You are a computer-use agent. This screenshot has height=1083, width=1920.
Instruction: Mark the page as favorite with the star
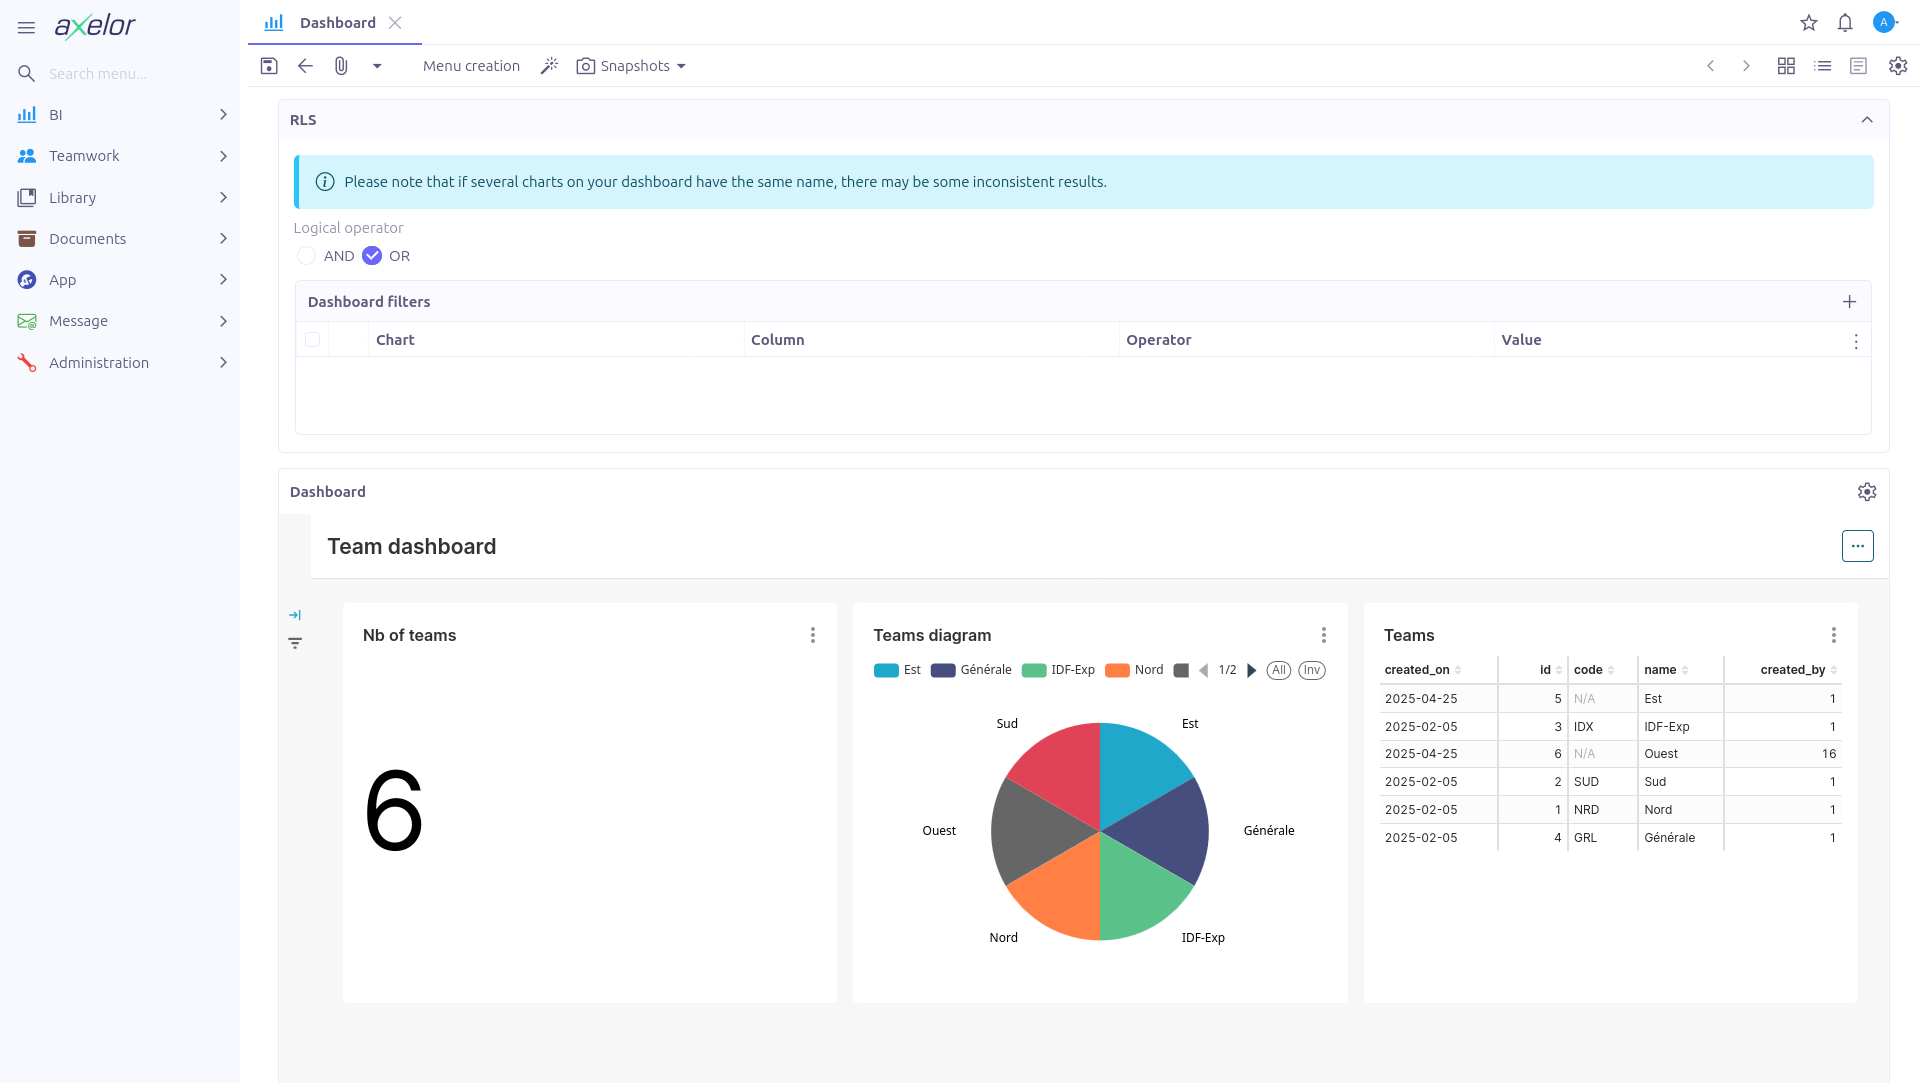[1809, 23]
